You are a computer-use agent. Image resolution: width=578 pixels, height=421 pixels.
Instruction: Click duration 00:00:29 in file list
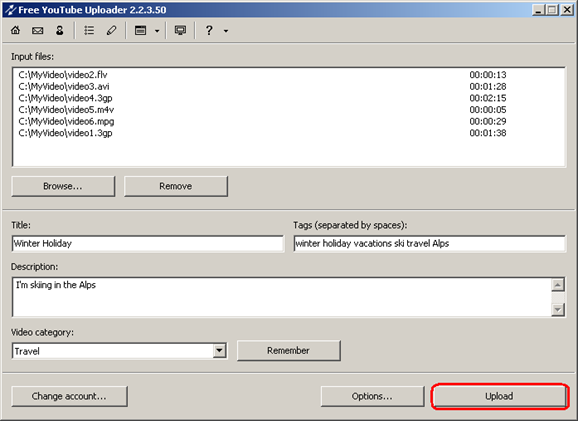(x=488, y=121)
